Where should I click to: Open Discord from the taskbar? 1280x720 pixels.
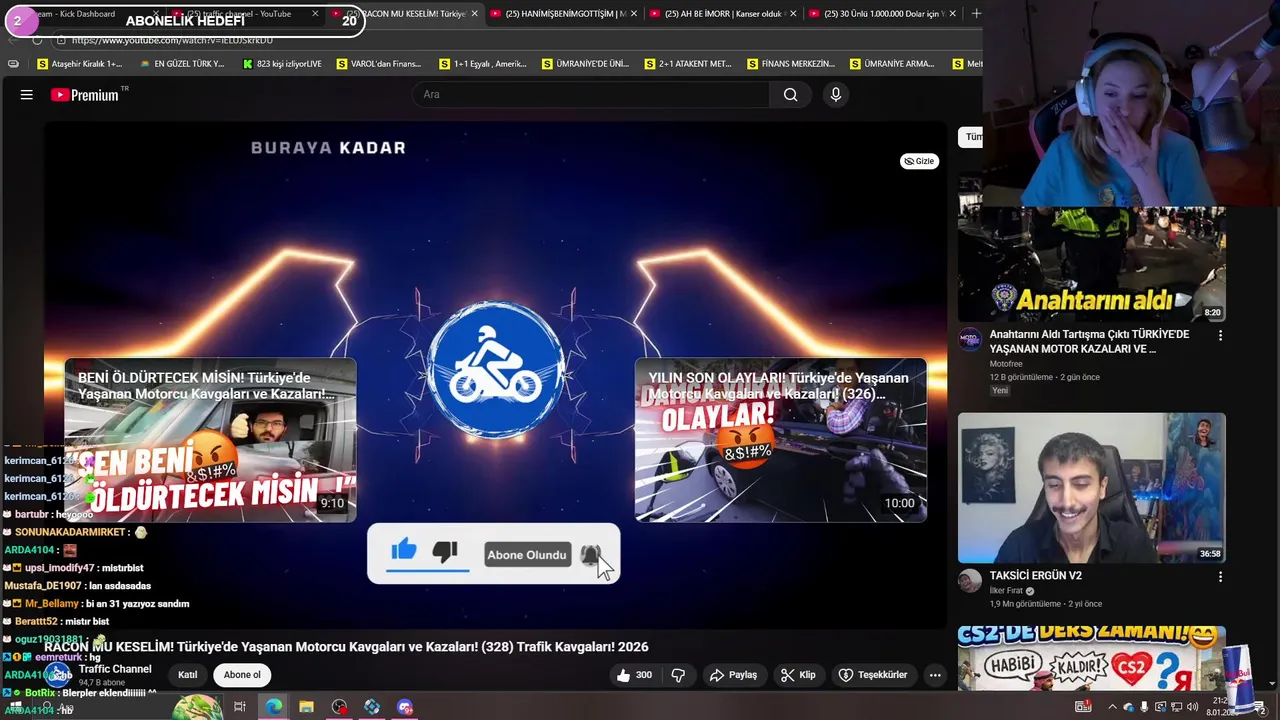tap(404, 707)
